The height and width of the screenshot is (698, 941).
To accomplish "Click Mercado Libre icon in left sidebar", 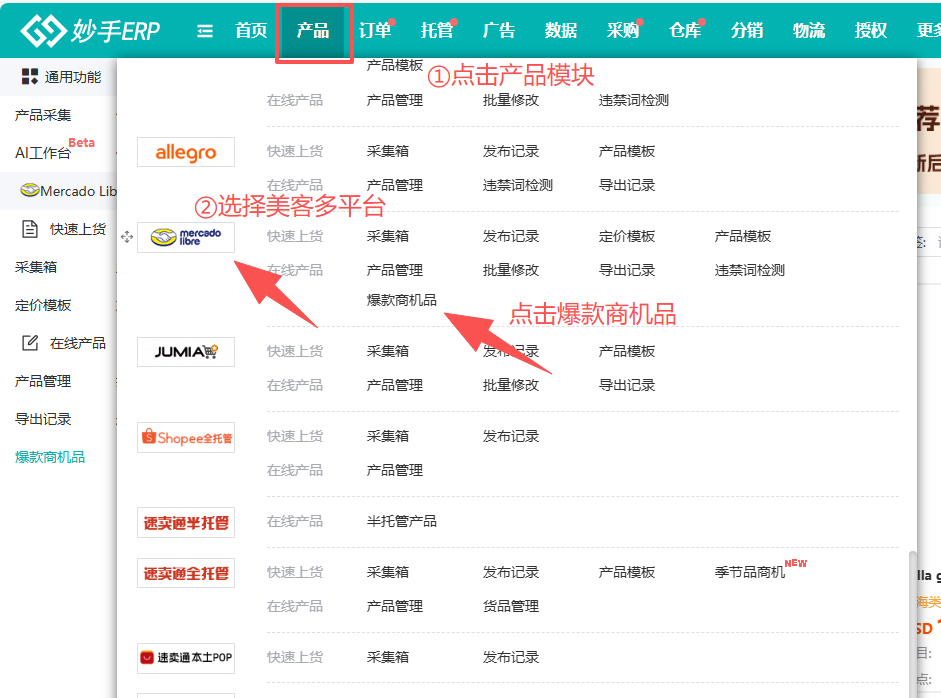I will [29, 190].
